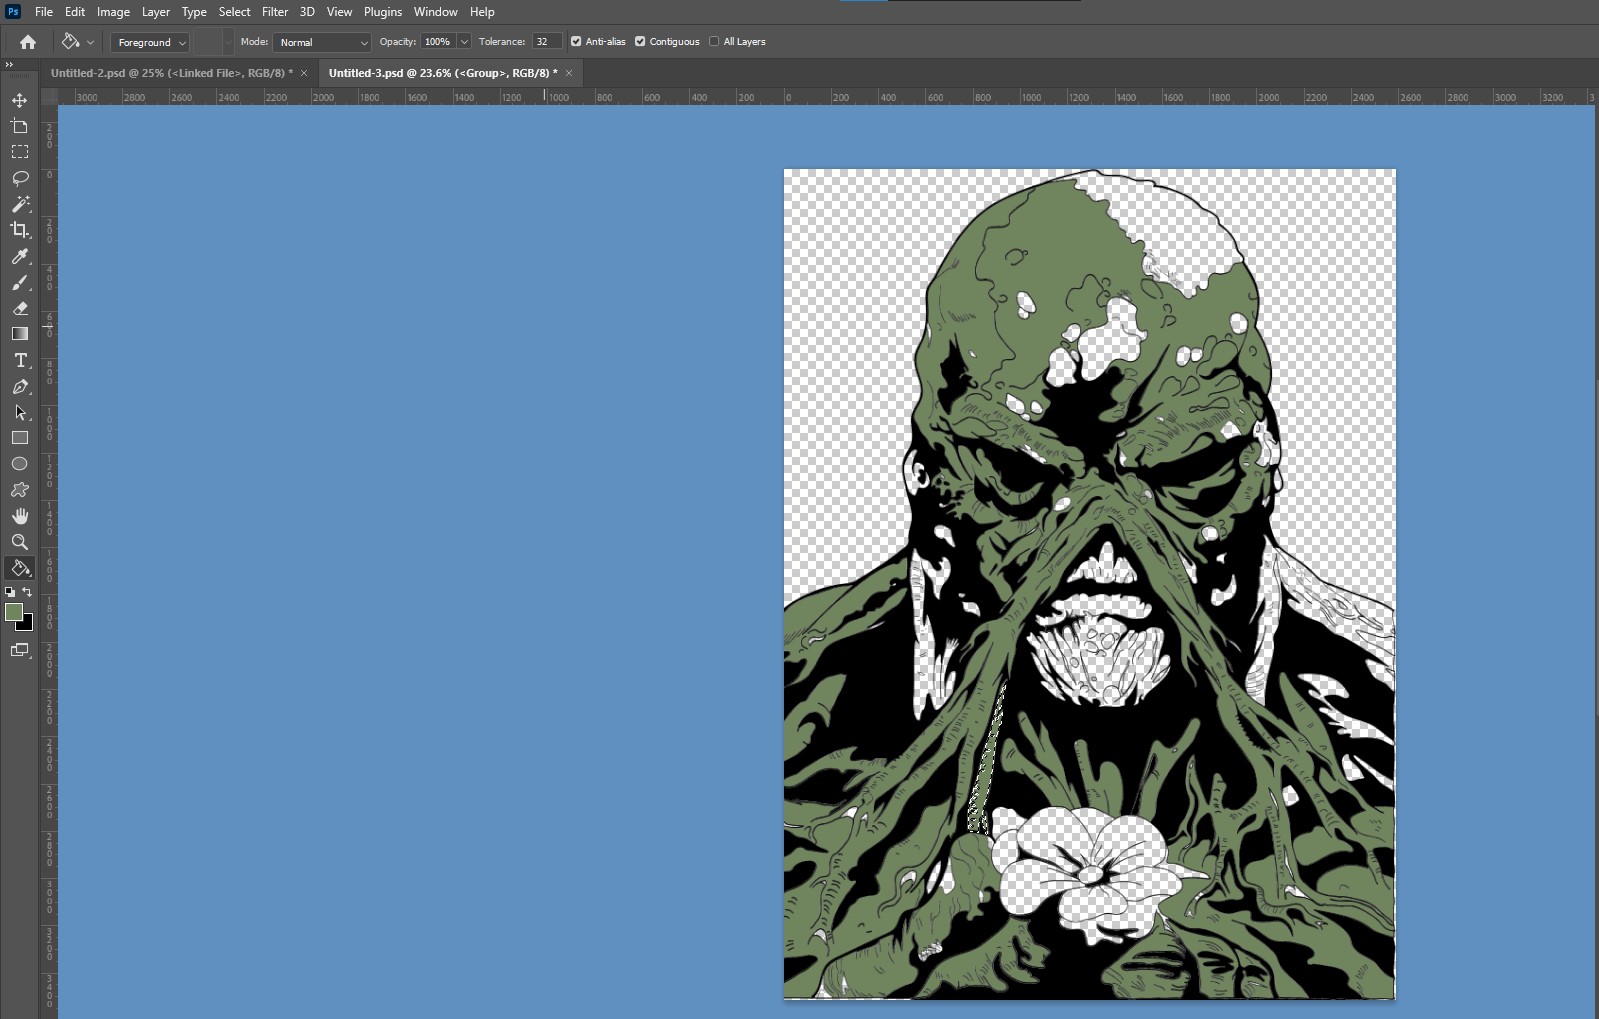Open the Plugins menu
This screenshot has width=1599, height=1019.
(383, 12)
